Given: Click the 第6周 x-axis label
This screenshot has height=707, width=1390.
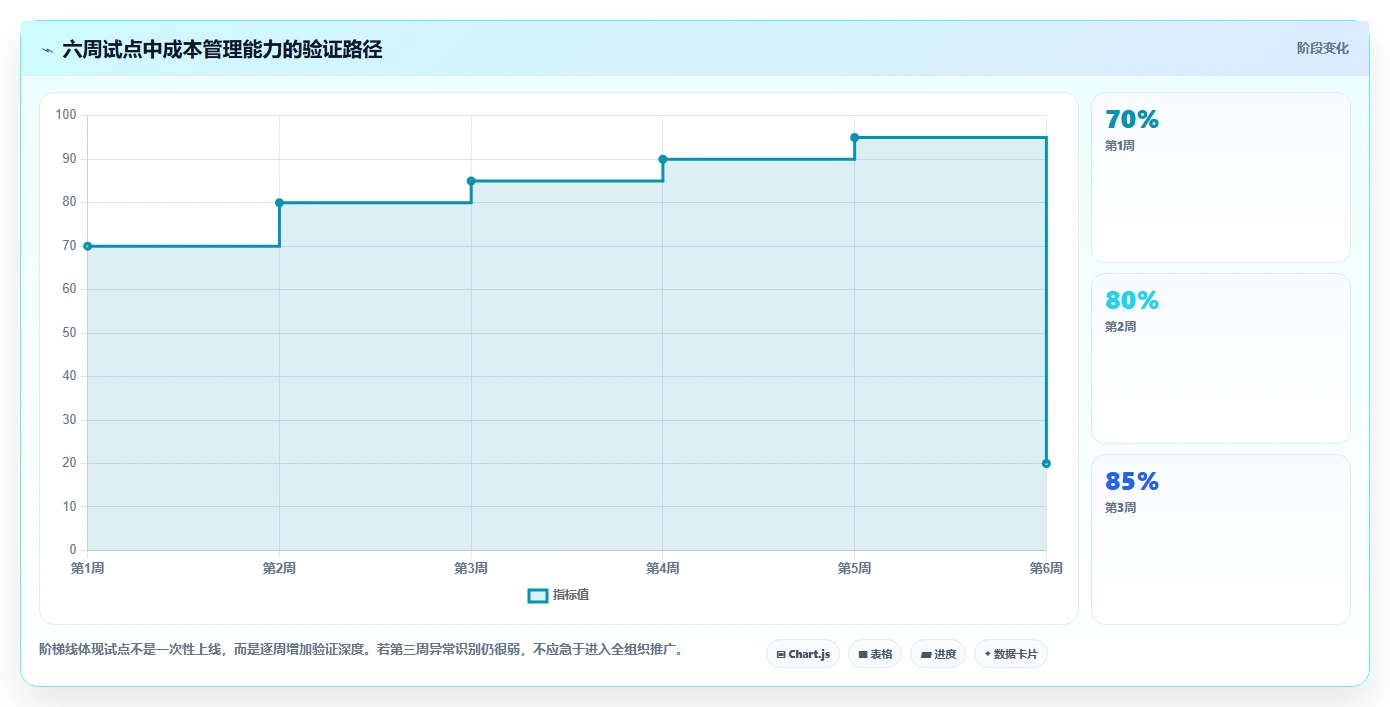Looking at the screenshot, I should tap(1046, 568).
